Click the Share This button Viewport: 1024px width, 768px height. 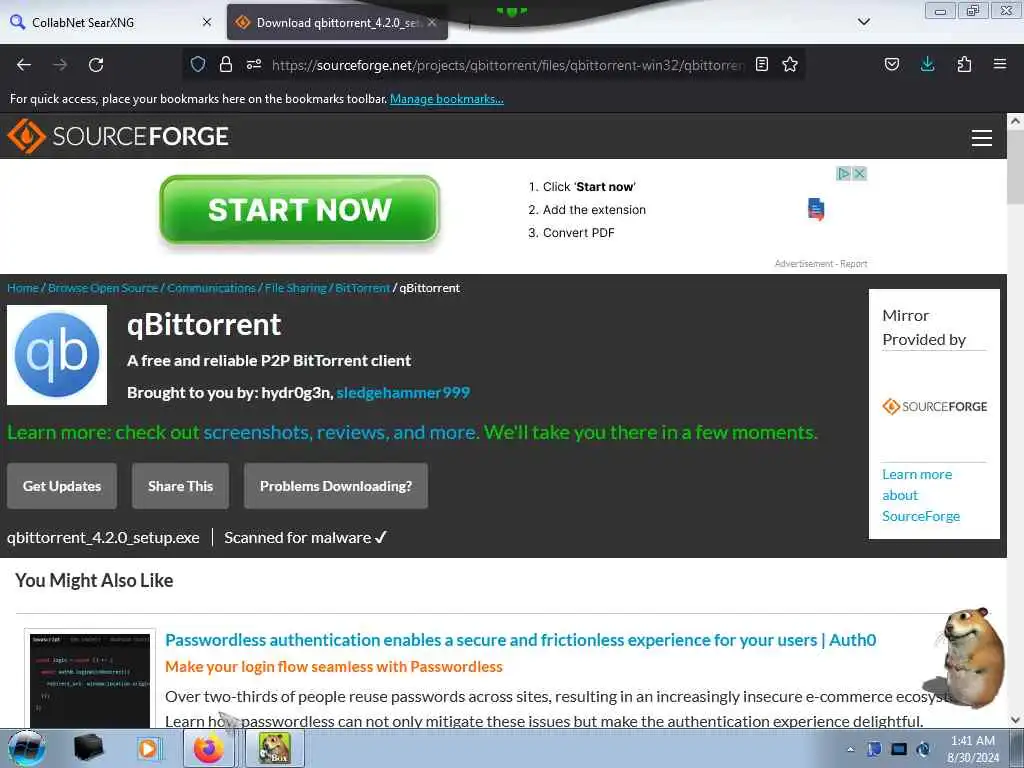[180, 486]
